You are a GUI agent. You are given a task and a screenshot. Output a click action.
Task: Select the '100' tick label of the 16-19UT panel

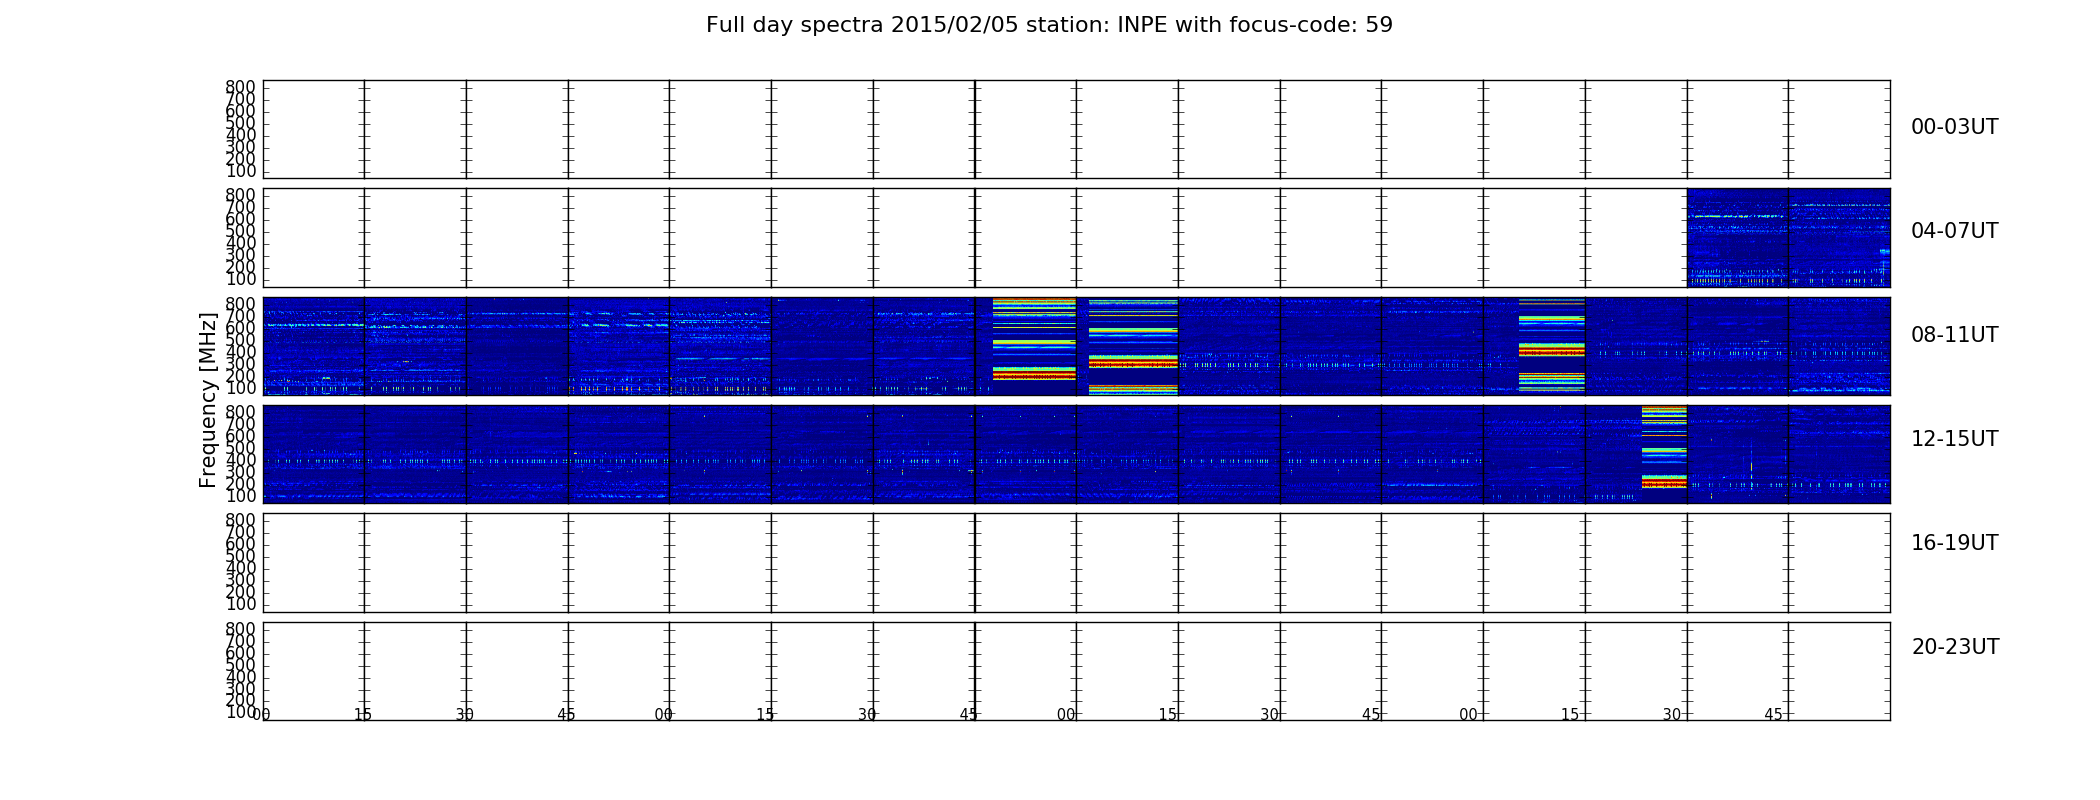tap(240, 604)
